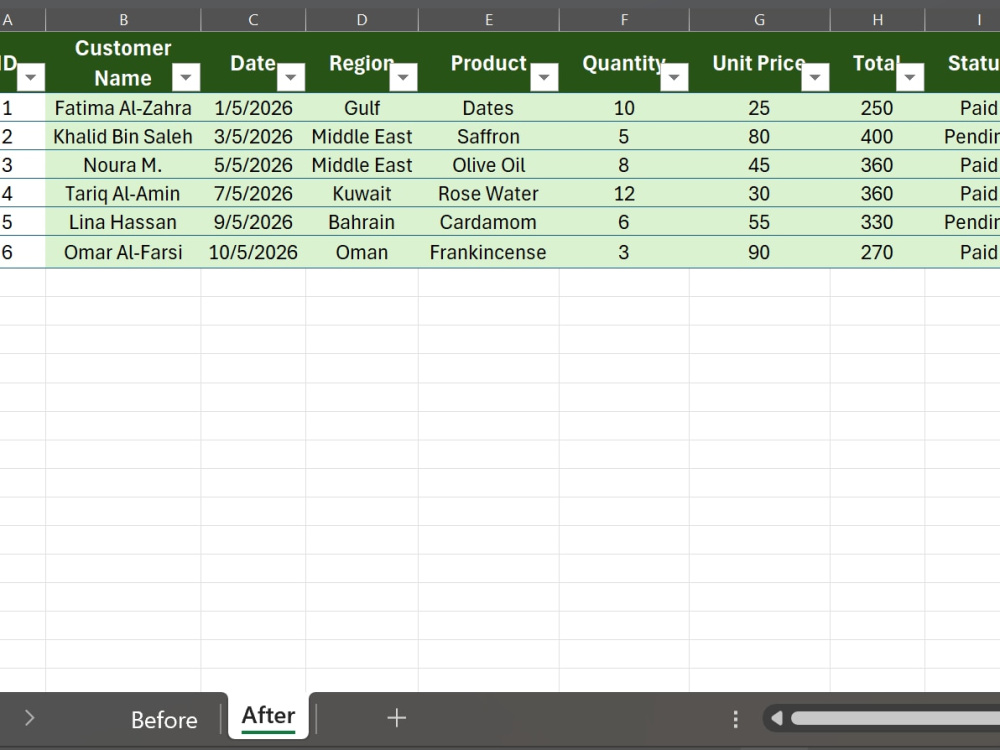Click the Cardamom product cell

pos(489,222)
